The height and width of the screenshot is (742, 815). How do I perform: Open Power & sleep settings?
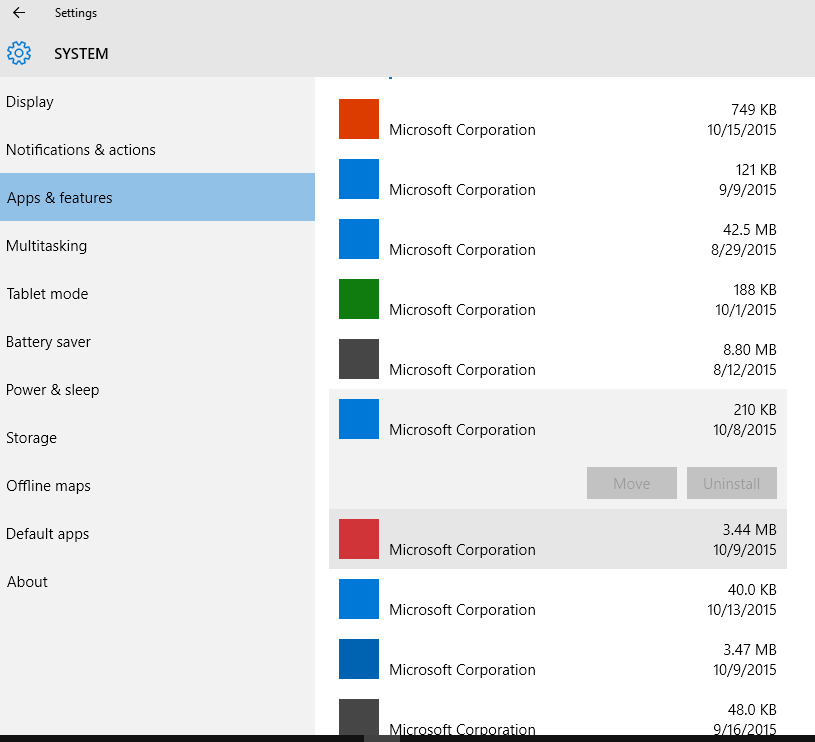tap(157, 390)
